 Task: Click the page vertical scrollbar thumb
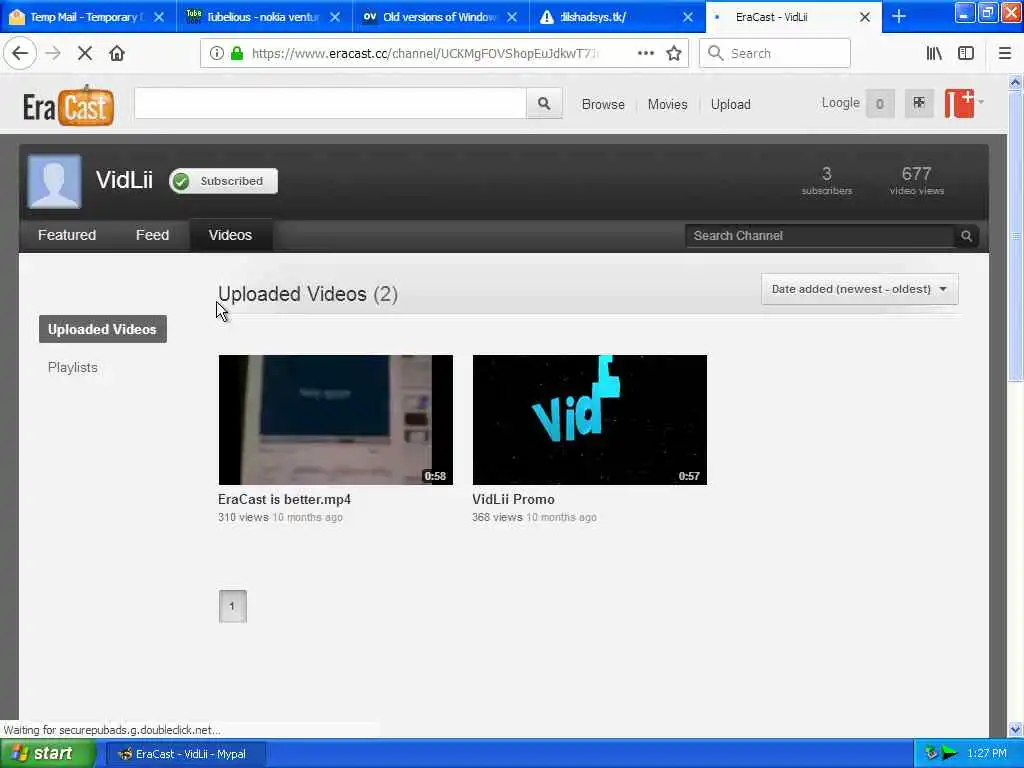pos(1015,235)
